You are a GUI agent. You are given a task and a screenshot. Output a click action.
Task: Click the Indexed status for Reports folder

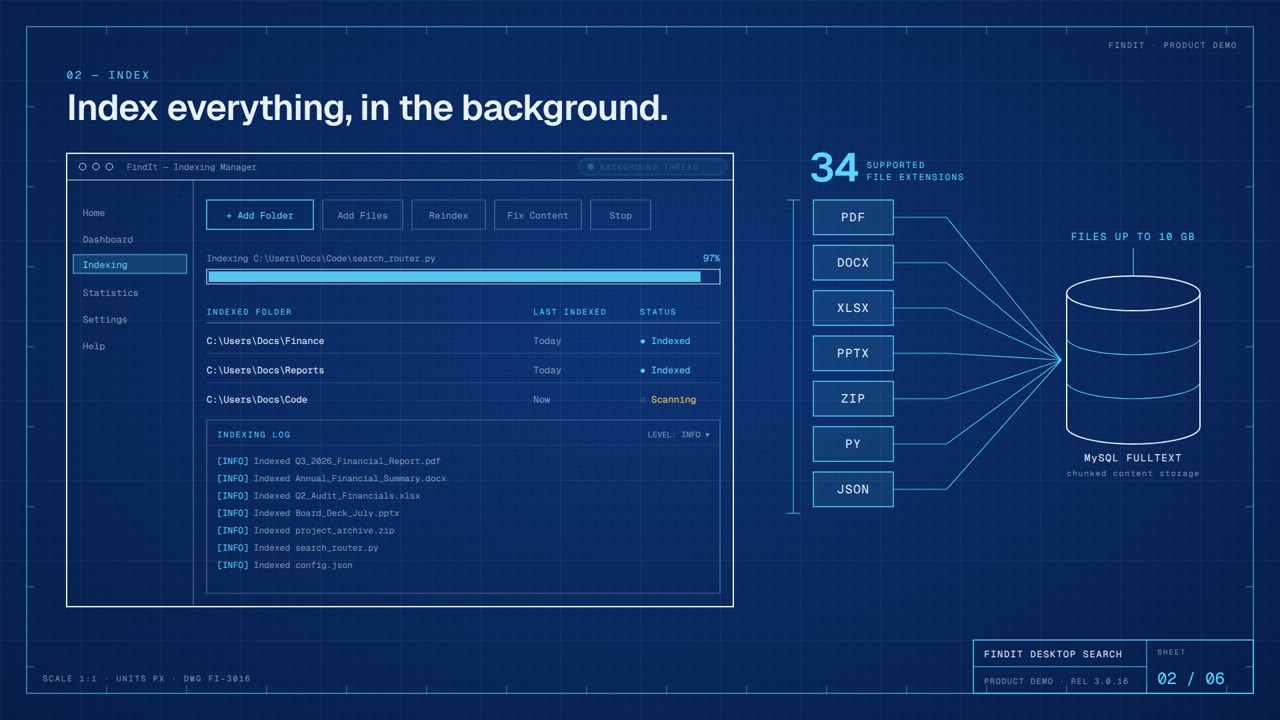(x=665, y=370)
